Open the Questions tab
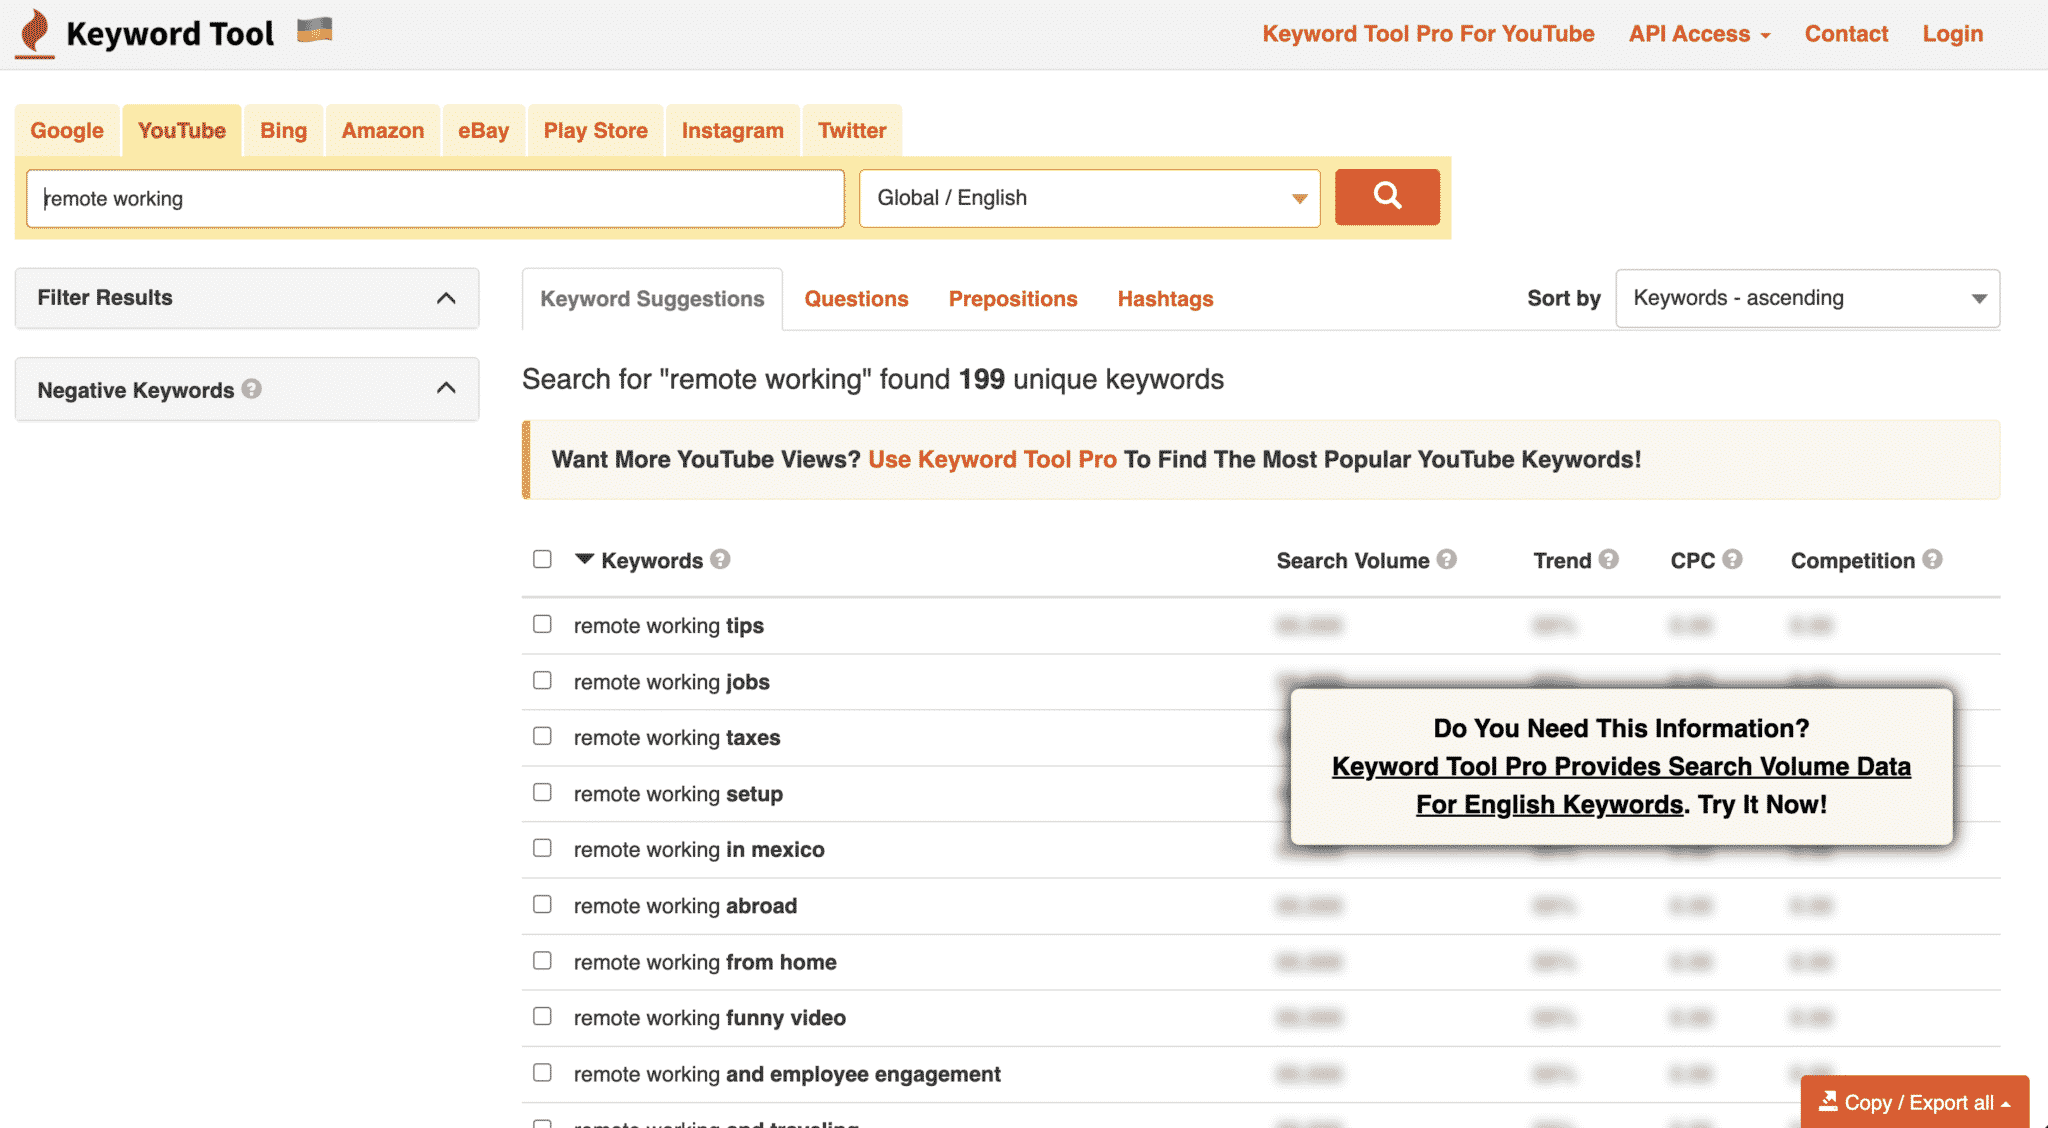Screen dimensions: 2048x1128 [856, 299]
